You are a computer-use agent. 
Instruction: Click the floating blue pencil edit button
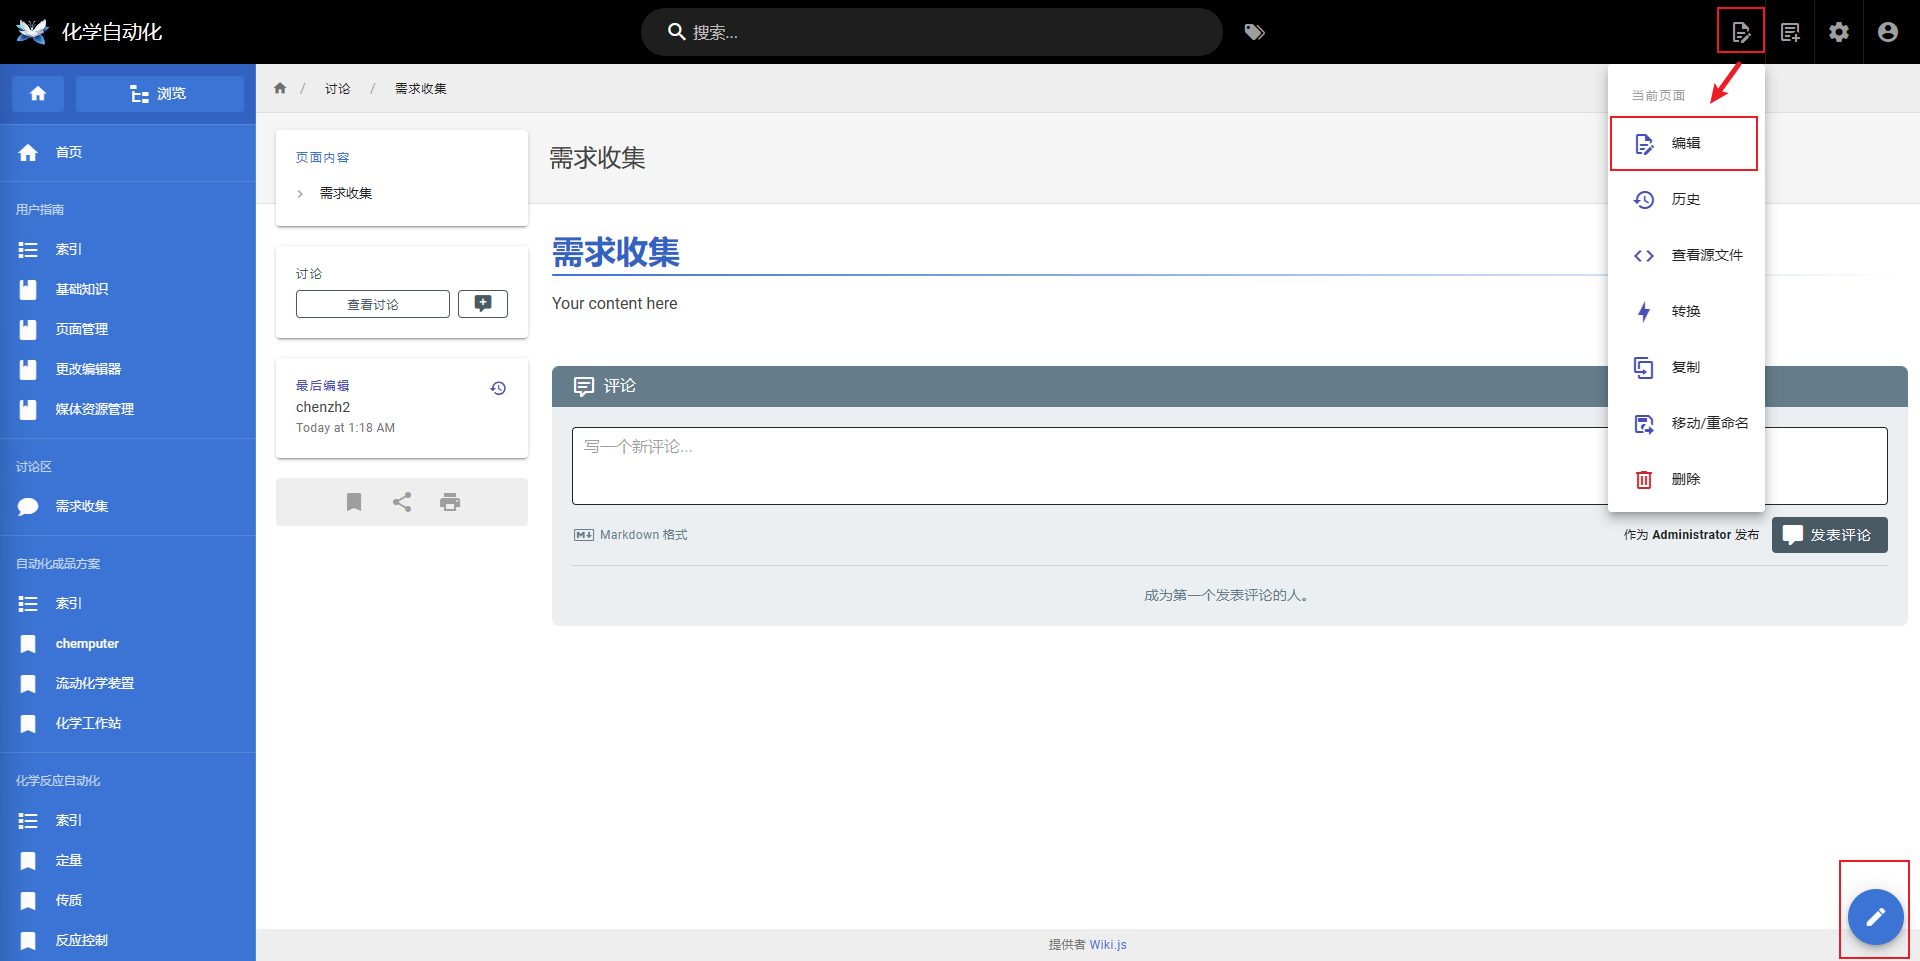coord(1875,917)
